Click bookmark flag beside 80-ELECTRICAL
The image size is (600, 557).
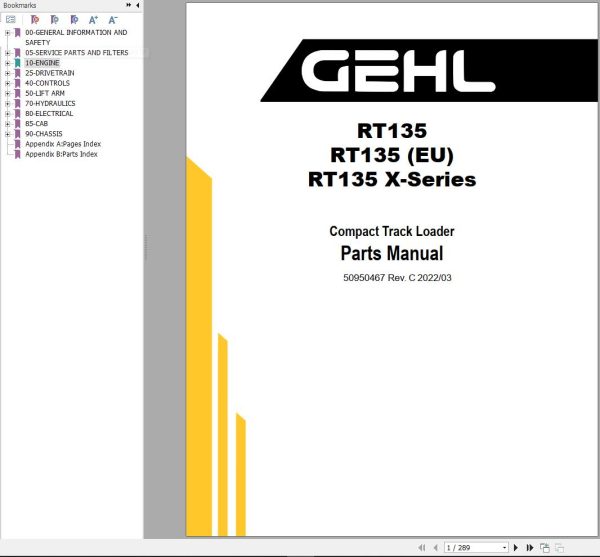point(17,114)
